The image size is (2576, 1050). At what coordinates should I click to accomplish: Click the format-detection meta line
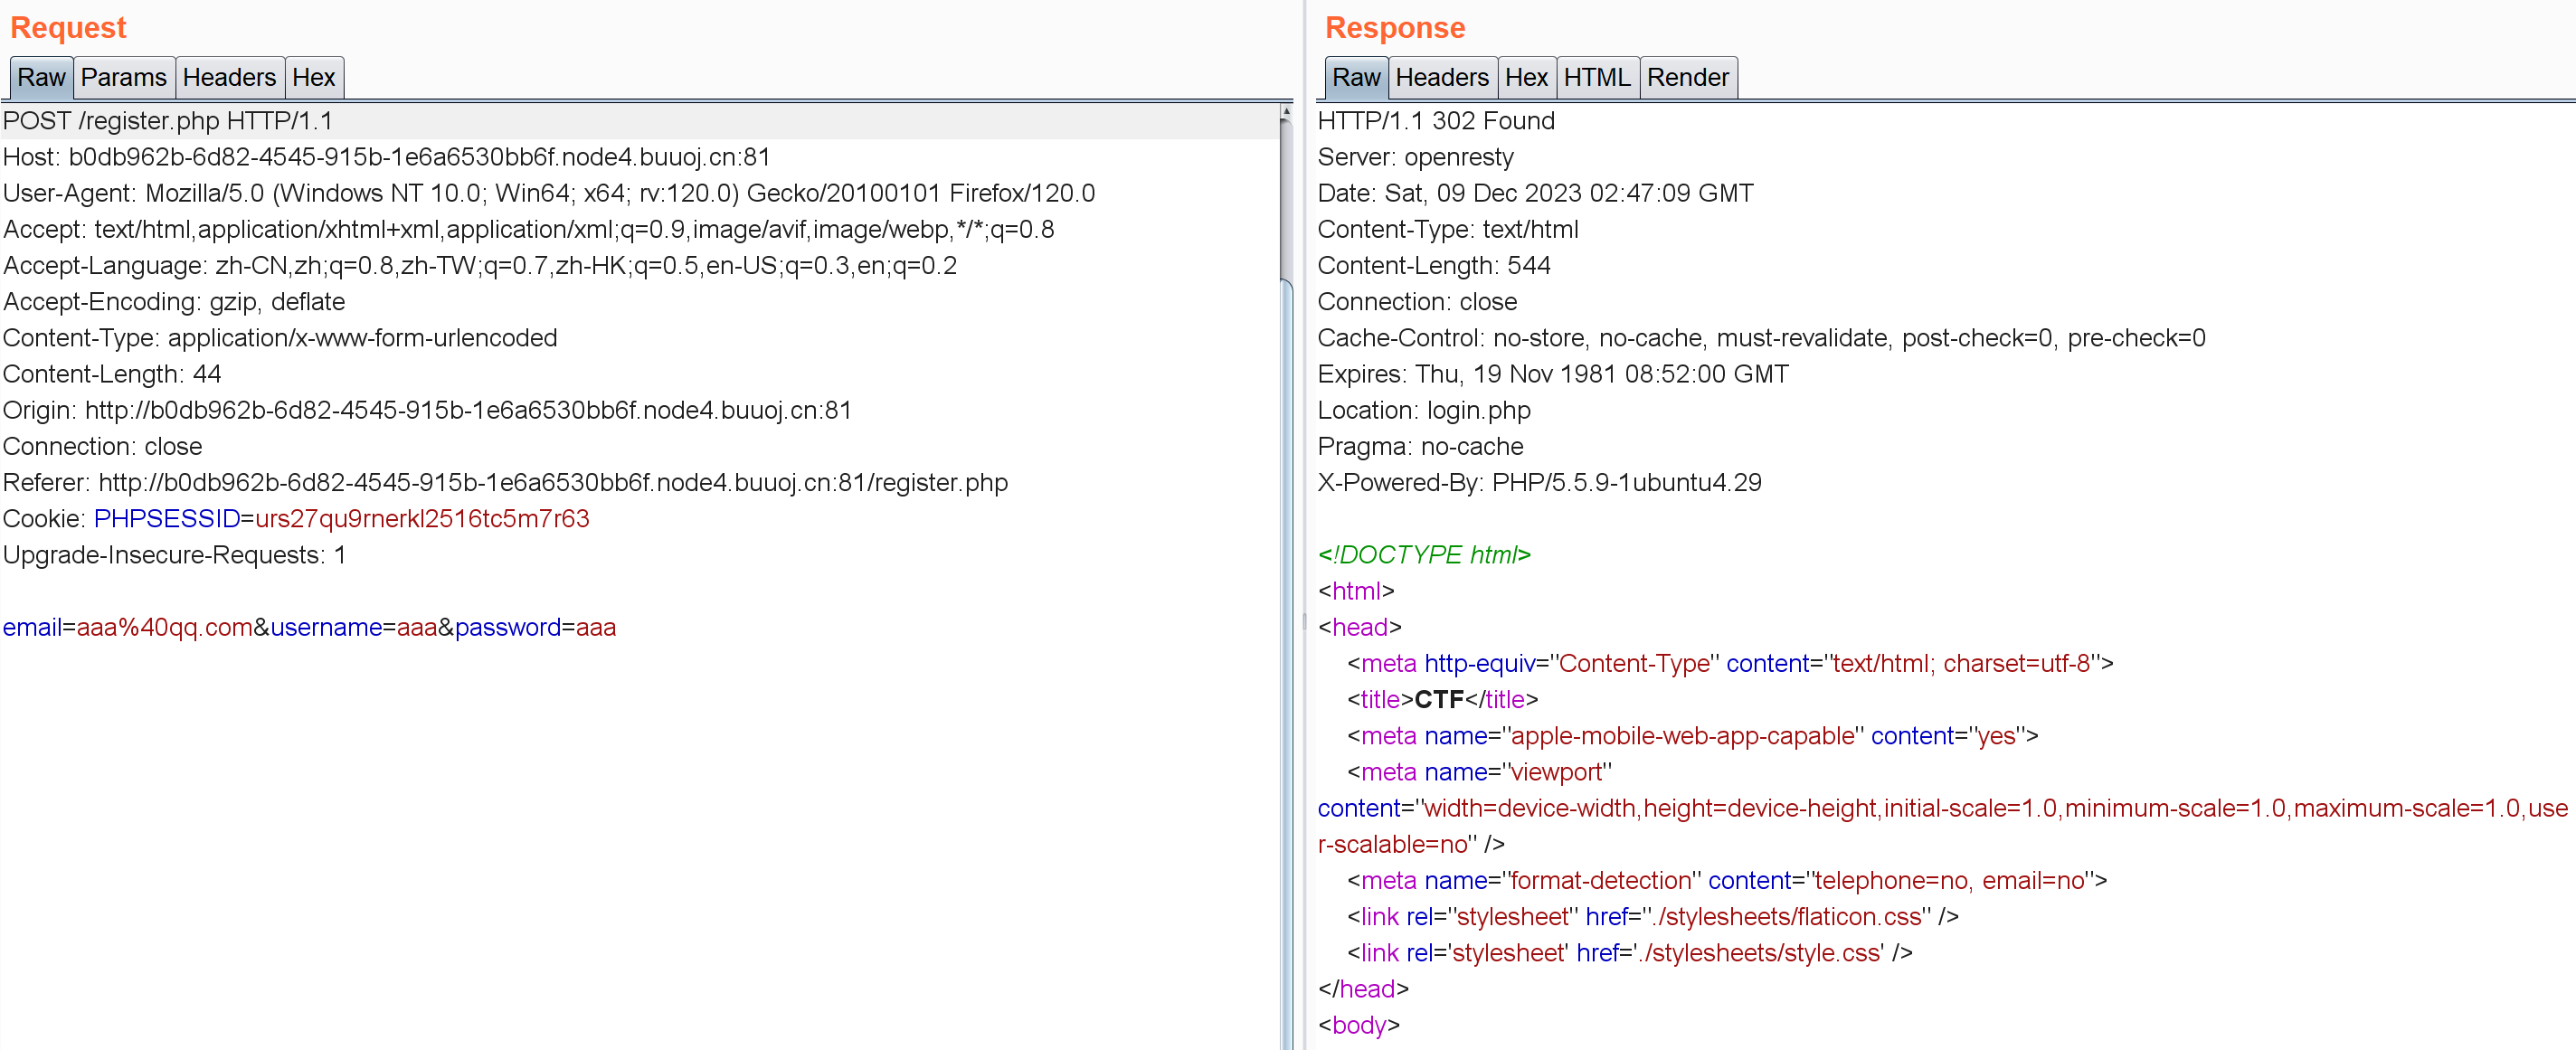click(x=1727, y=880)
